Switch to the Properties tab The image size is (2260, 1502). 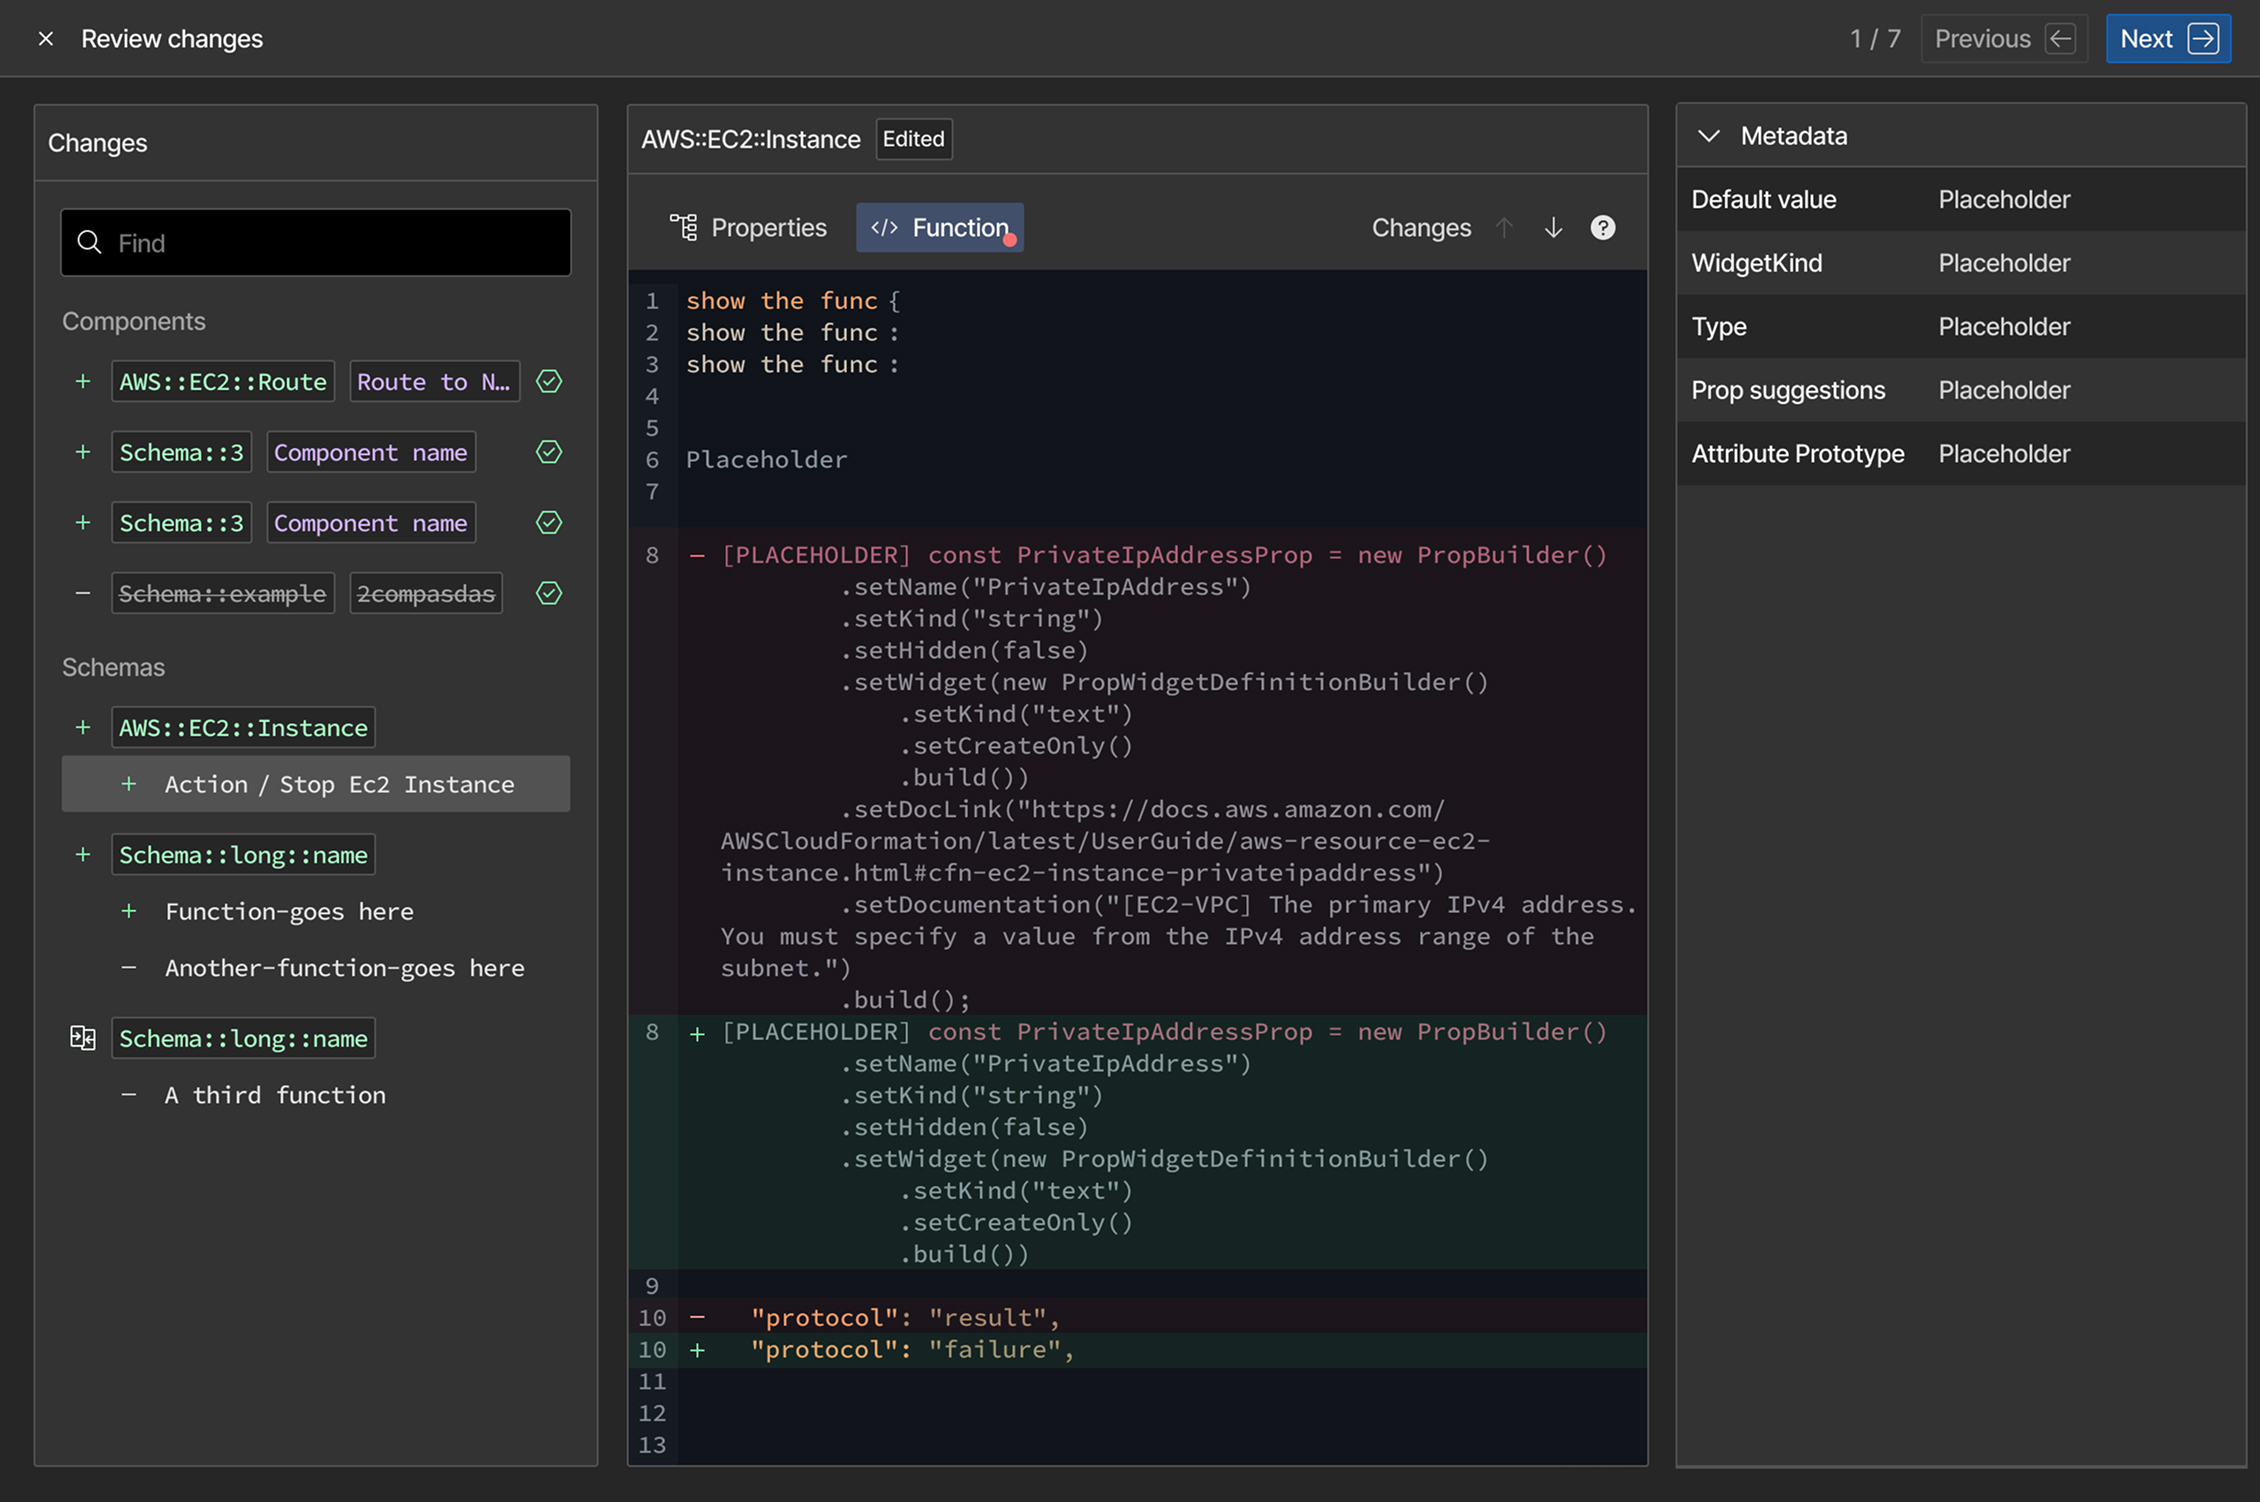tap(748, 228)
